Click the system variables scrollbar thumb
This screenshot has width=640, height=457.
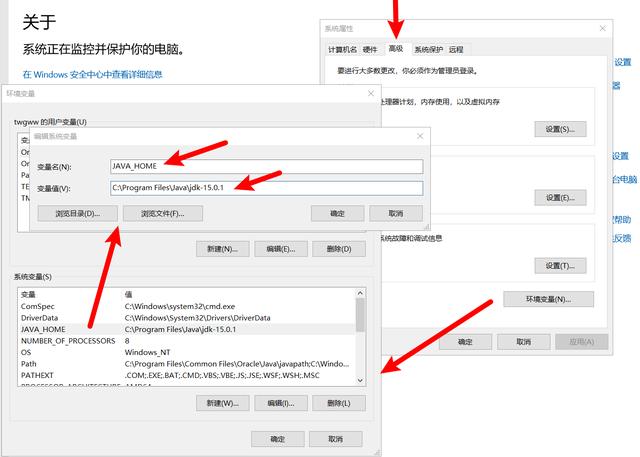tap(360, 315)
